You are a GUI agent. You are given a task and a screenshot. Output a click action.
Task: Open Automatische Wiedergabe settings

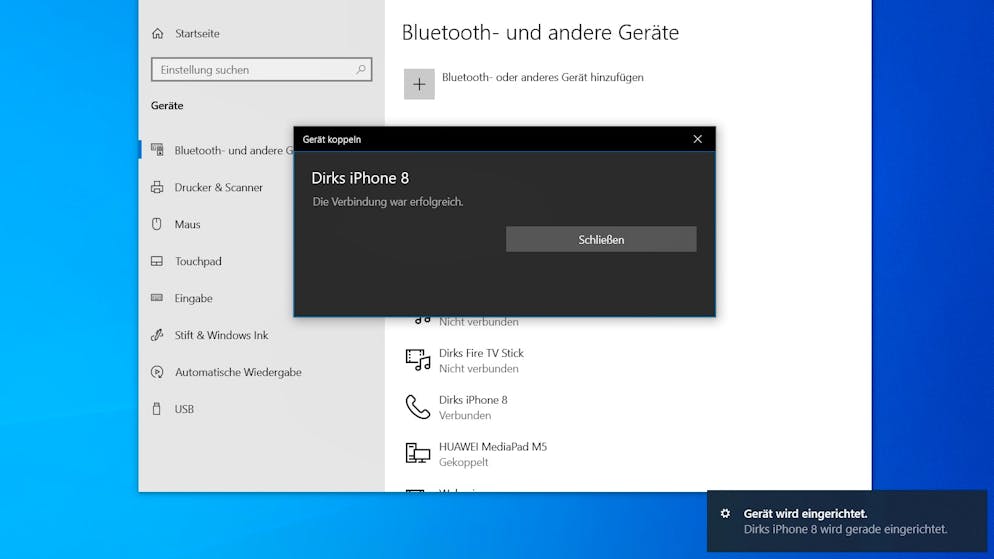click(238, 372)
